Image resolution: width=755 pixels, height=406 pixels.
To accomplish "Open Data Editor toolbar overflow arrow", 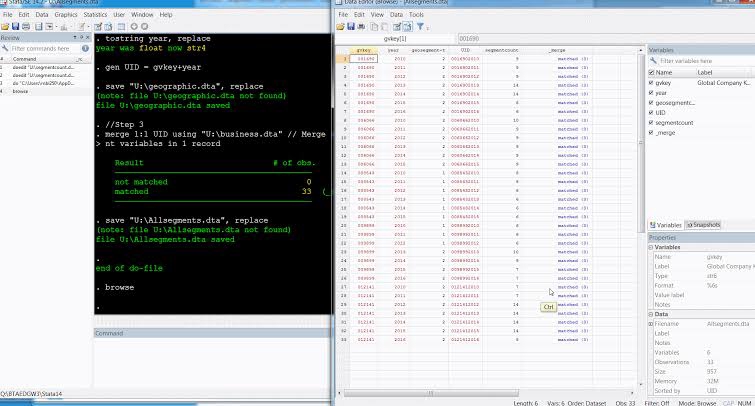I will point(428,28).
